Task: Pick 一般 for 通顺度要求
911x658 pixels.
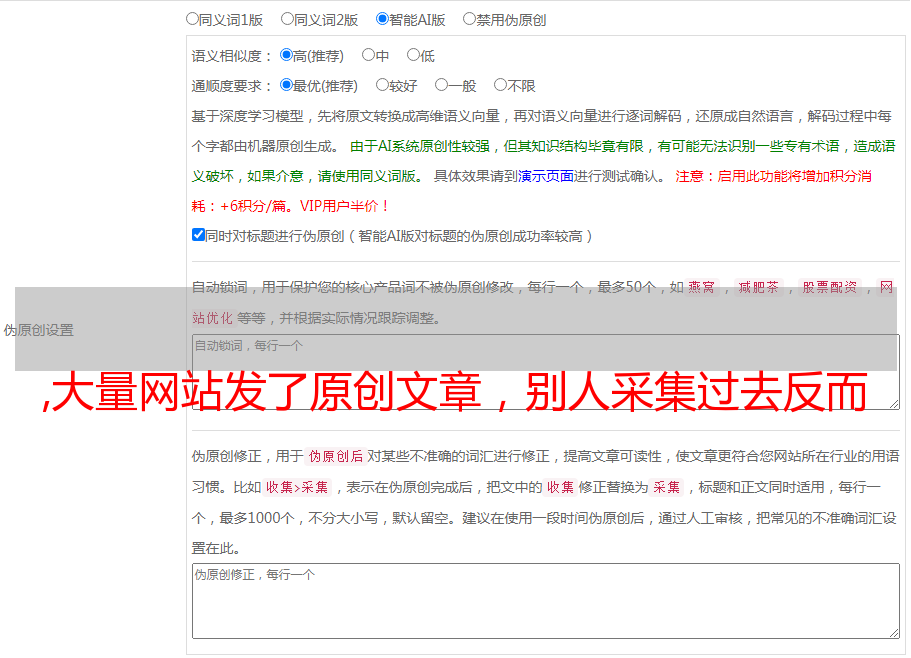Action: [442, 85]
